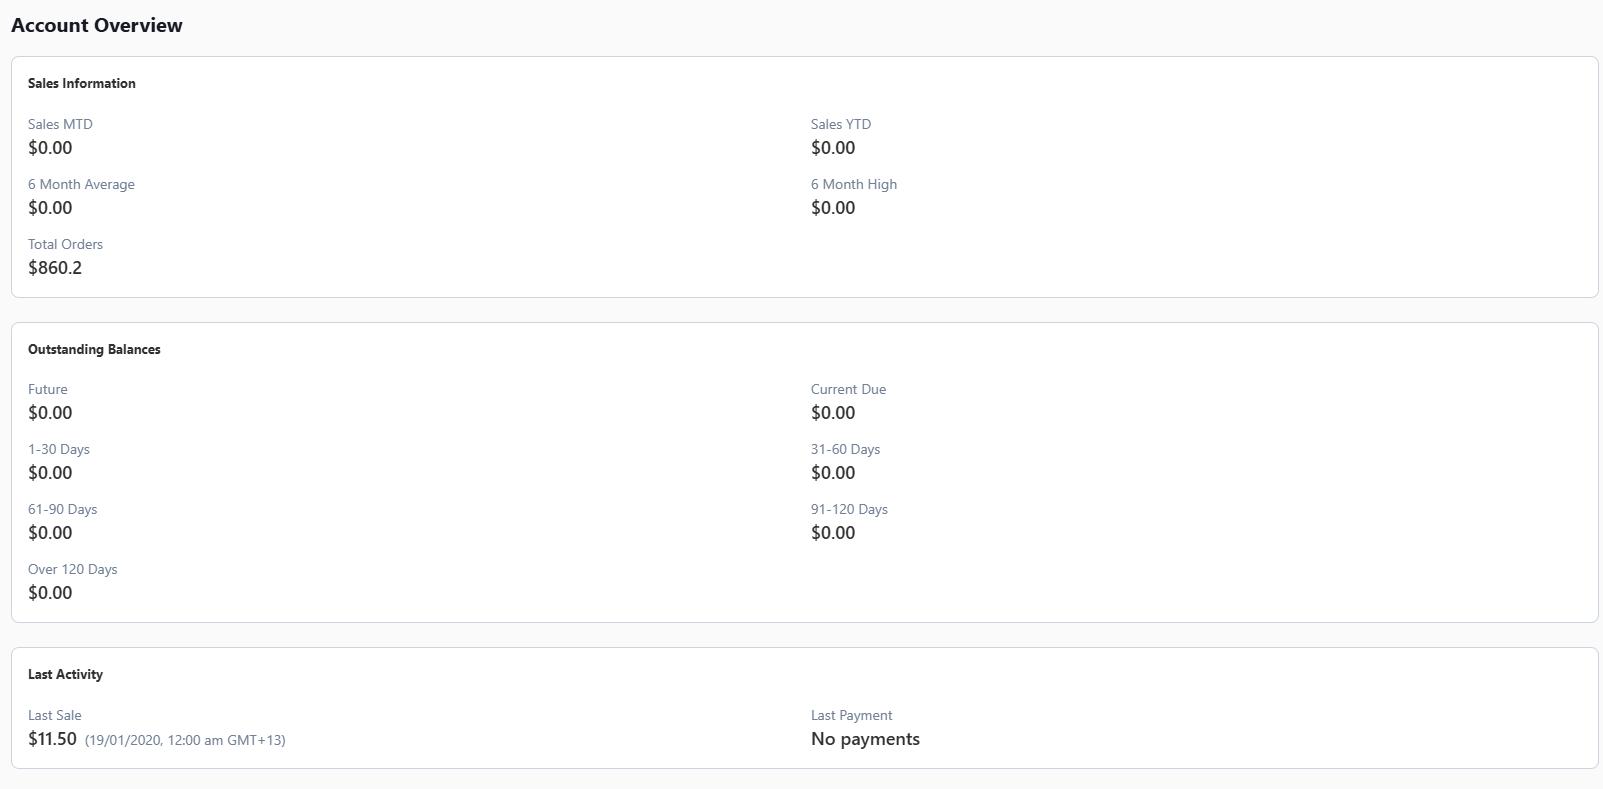Click the Current Due balance value
The width and height of the screenshot is (1603, 789).
click(833, 413)
